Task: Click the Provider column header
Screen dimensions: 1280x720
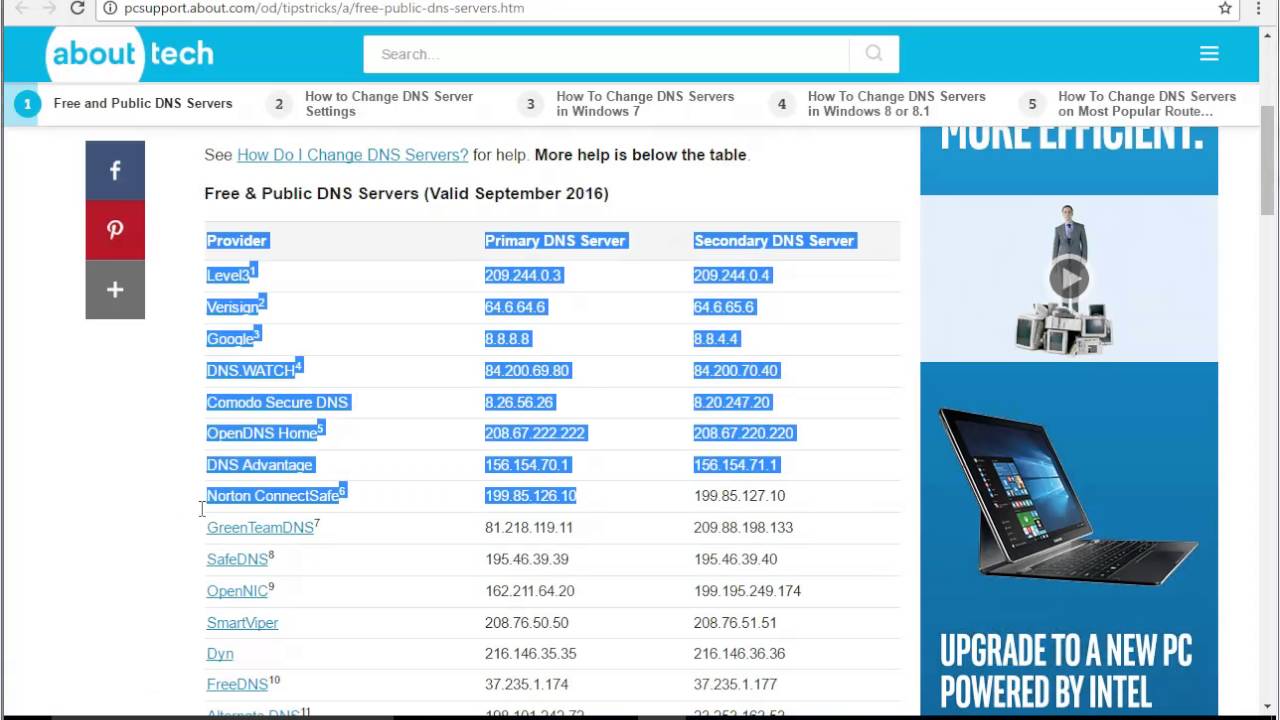Action: coord(237,241)
